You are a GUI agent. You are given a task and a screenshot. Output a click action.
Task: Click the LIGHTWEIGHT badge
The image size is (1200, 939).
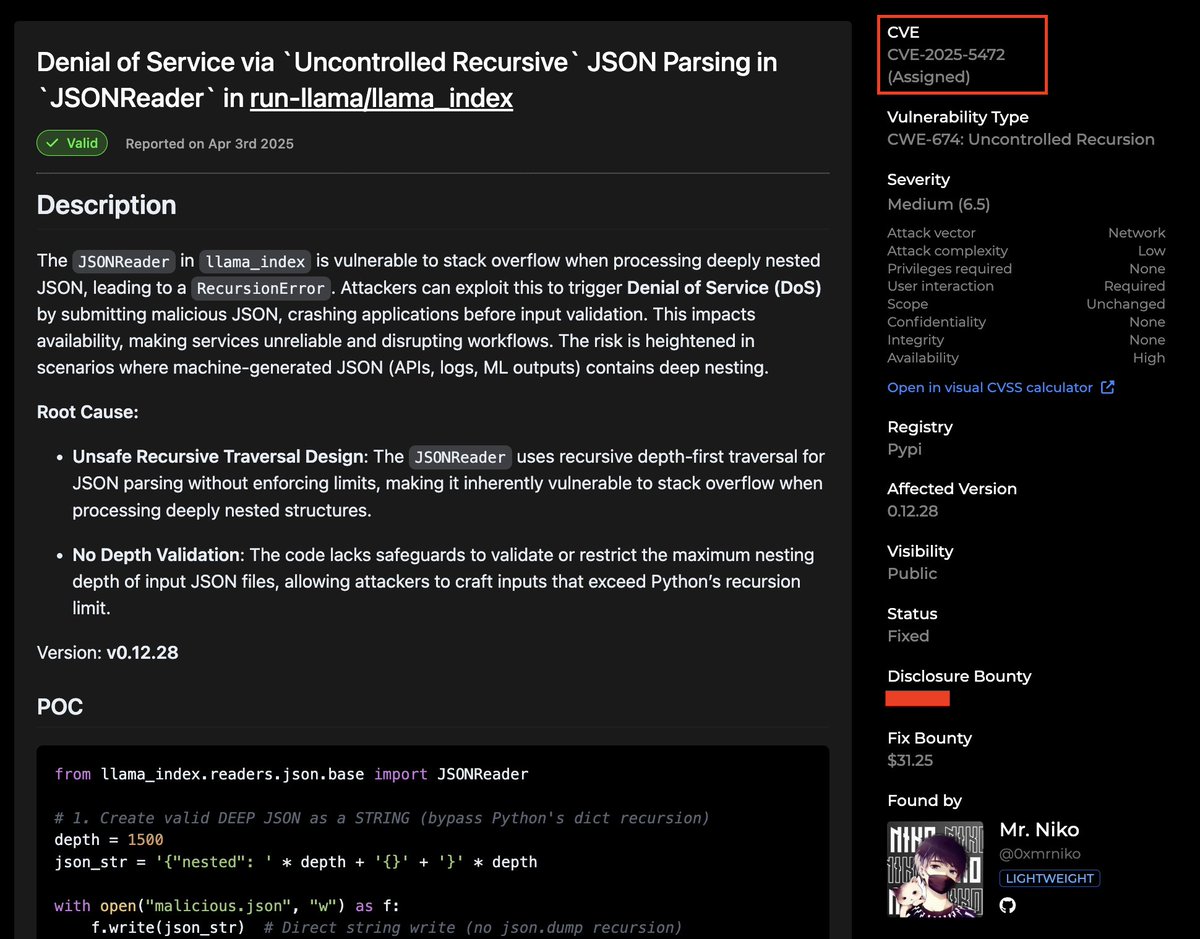[x=1049, y=878]
